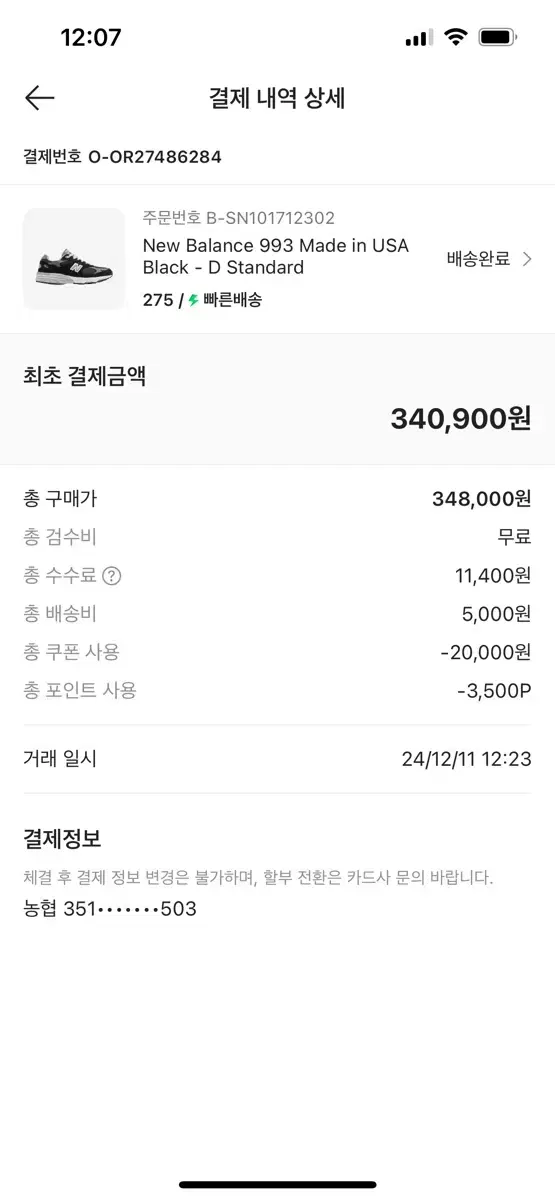This screenshot has width=555, height=1200.
Task: Select the New Balance 993 product title
Action: tap(276, 256)
